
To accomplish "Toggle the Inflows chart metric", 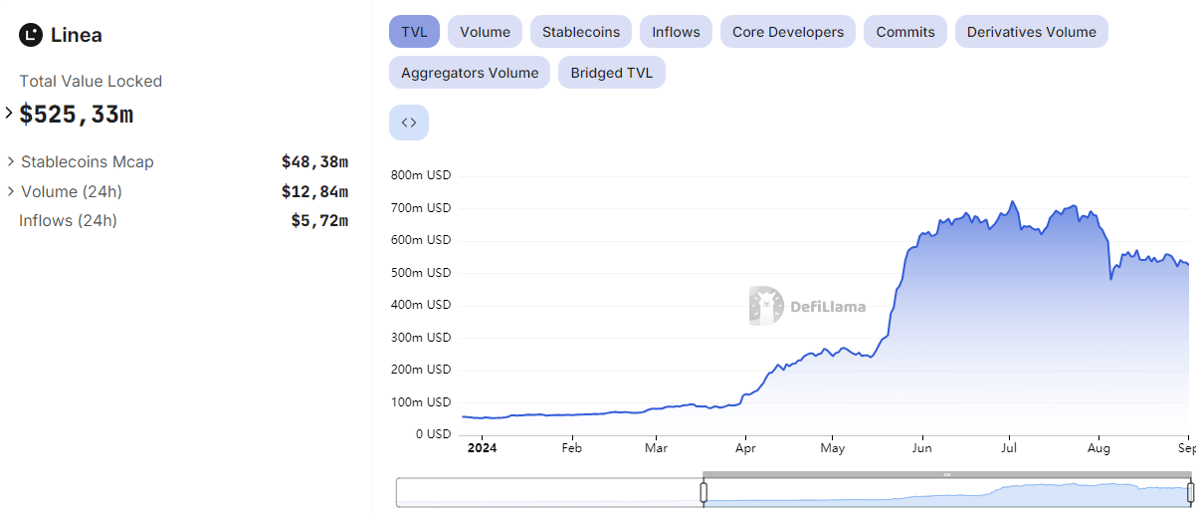I will pyautogui.click(x=676, y=32).
